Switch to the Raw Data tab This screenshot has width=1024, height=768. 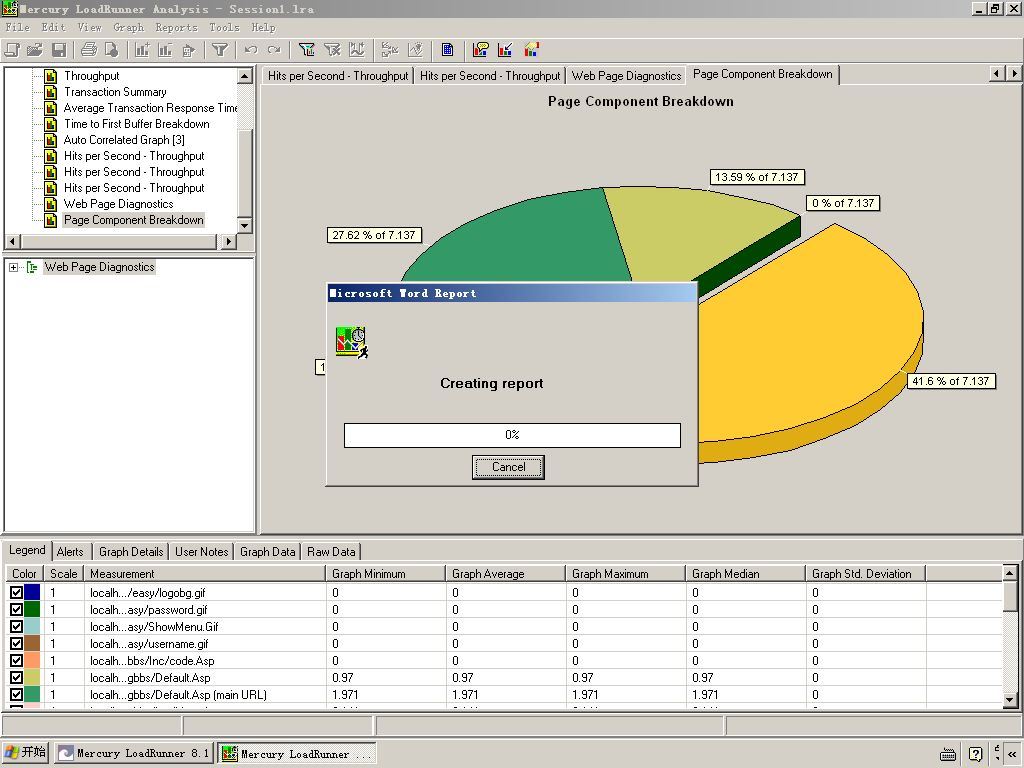click(331, 552)
